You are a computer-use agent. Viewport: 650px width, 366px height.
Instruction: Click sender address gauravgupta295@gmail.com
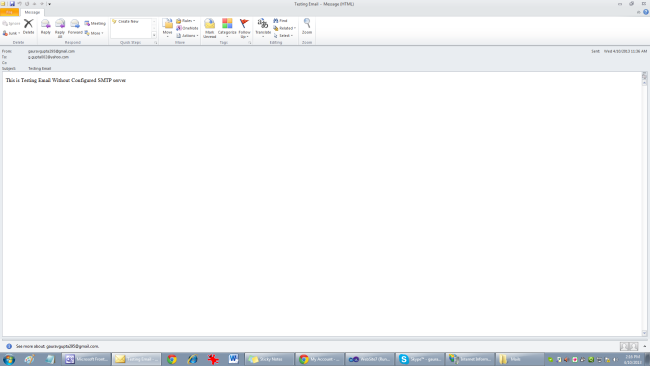tap(51, 51)
